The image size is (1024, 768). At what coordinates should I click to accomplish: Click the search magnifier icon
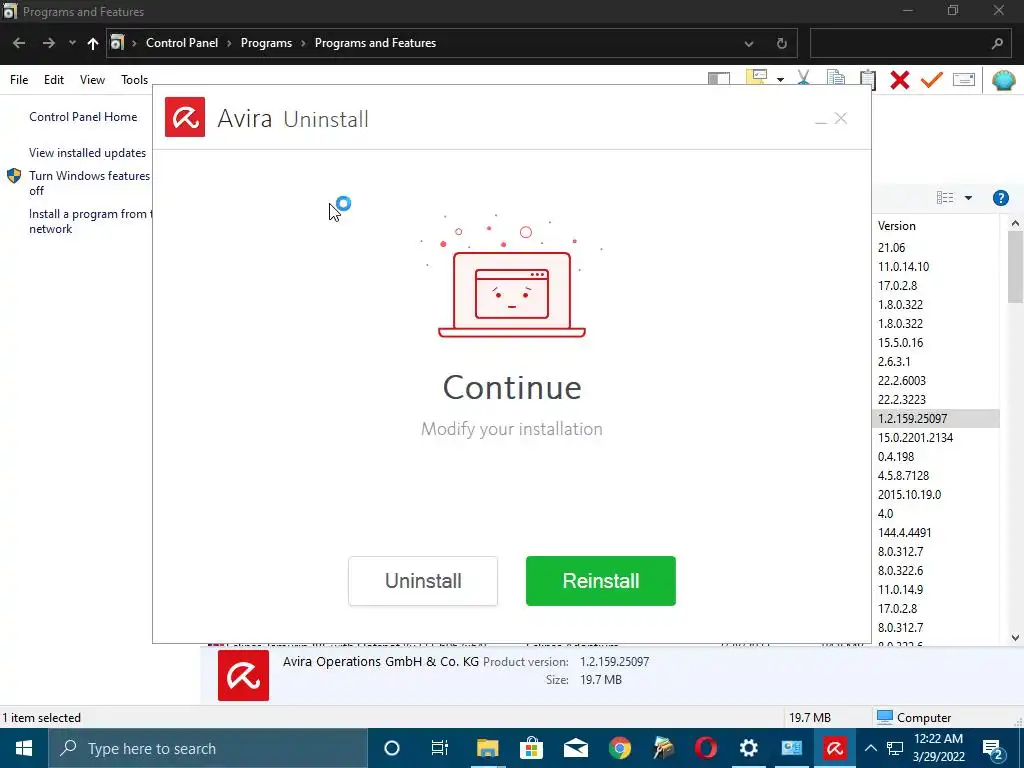coord(997,44)
